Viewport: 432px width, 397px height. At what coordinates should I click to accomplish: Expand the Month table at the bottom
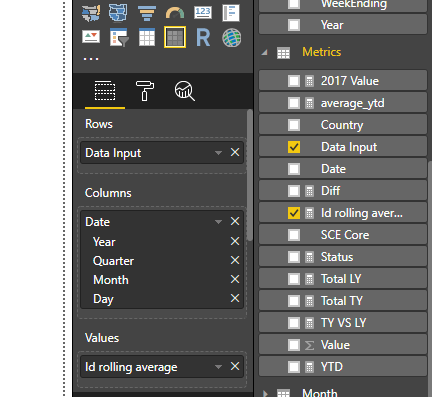(265, 393)
